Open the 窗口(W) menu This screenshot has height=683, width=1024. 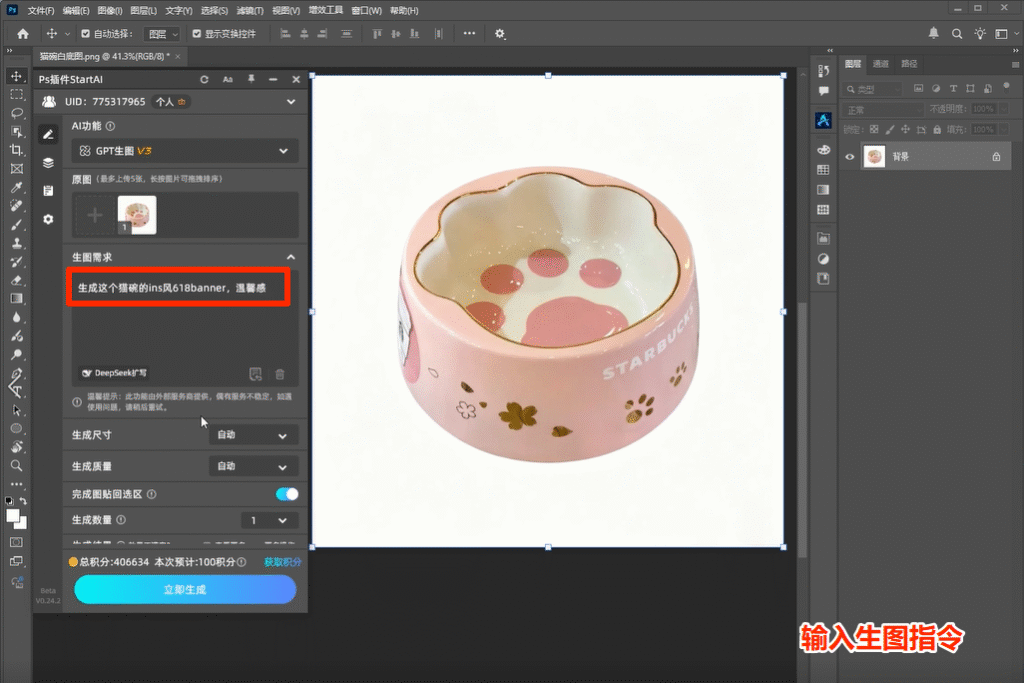coord(366,10)
